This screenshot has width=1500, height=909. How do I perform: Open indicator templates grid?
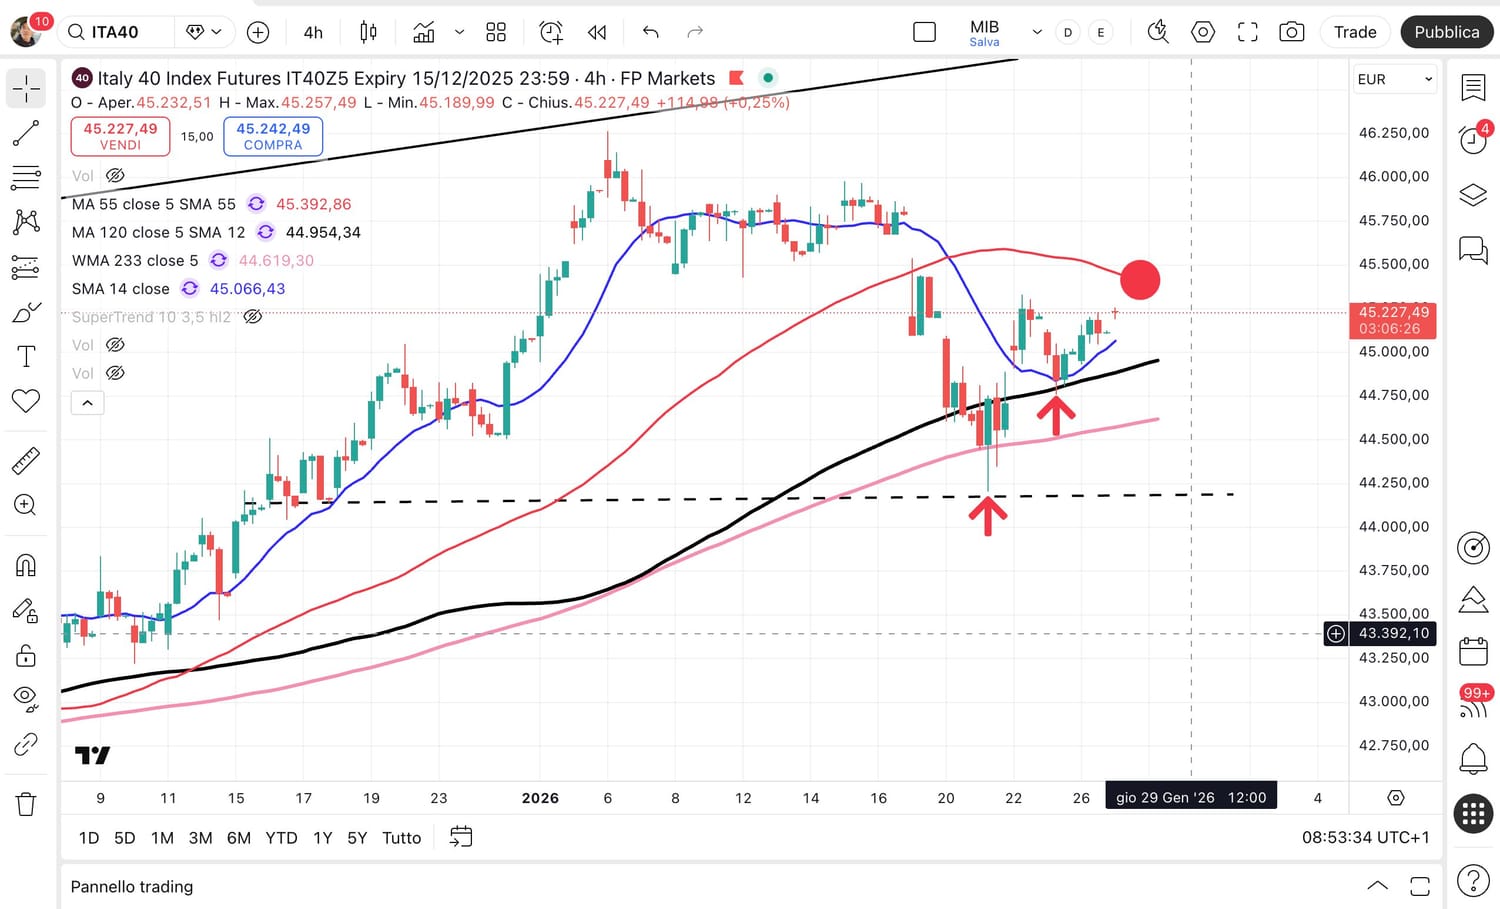tap(496, 32)
